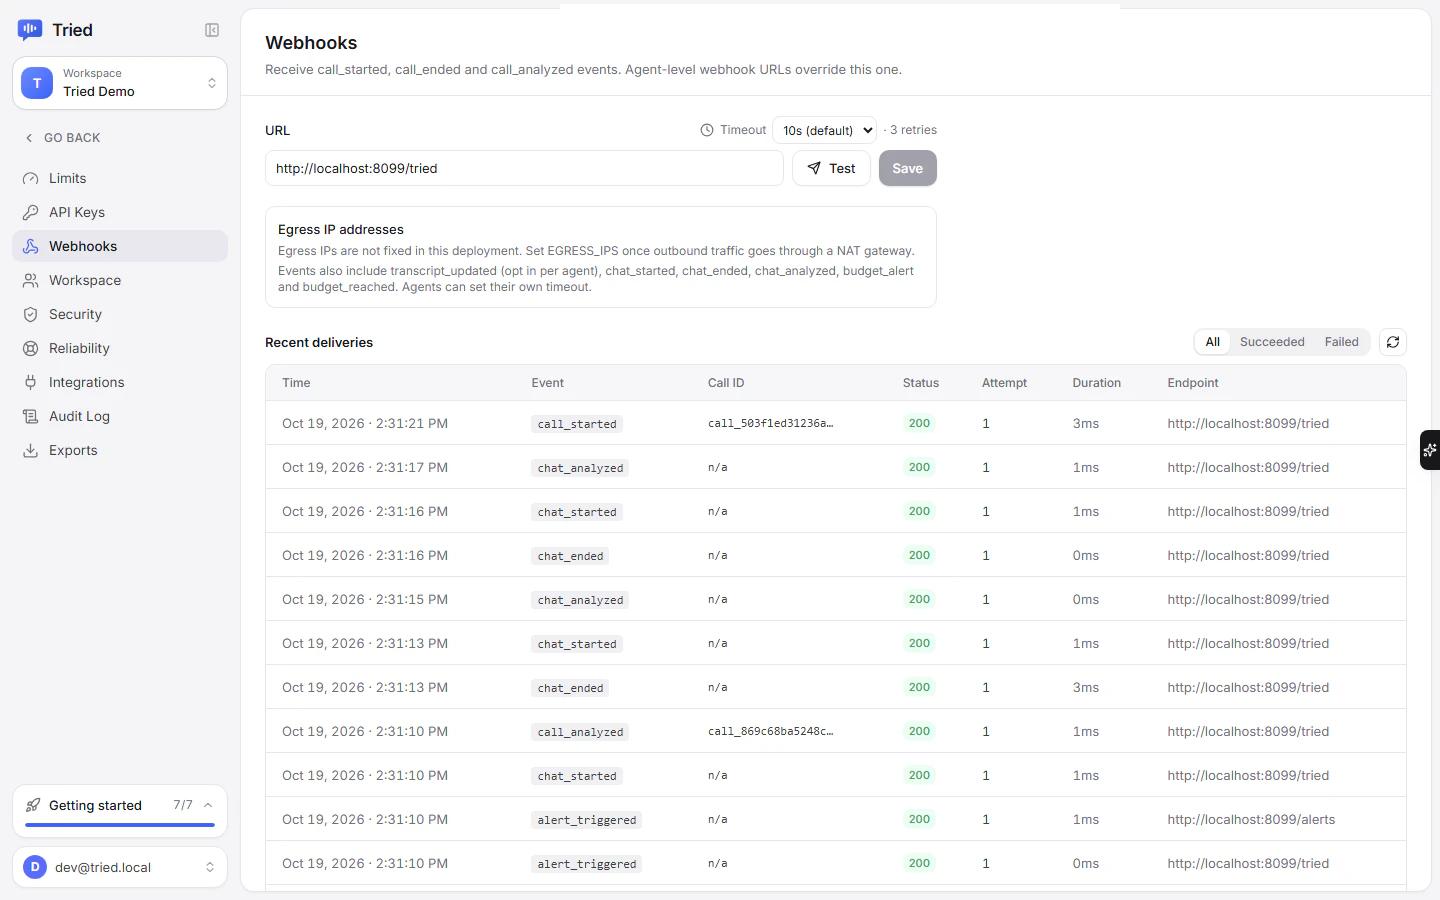Go to the Reliability page

(x=120, y=348)
